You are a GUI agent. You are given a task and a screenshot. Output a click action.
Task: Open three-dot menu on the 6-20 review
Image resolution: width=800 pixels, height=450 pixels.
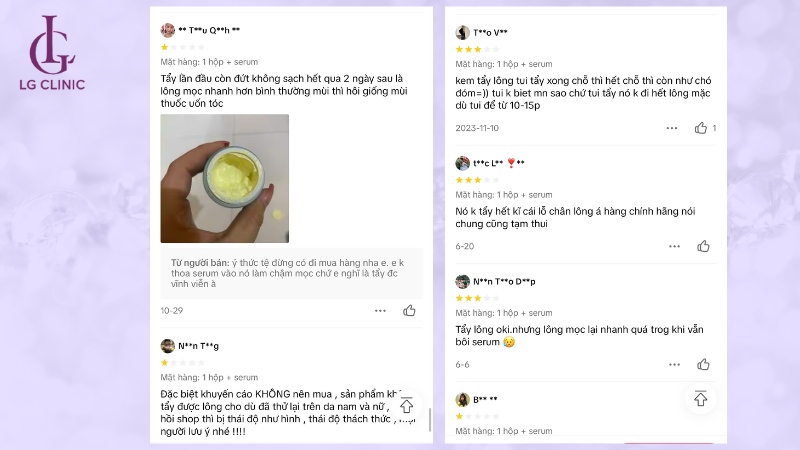(x=674, y=246)
